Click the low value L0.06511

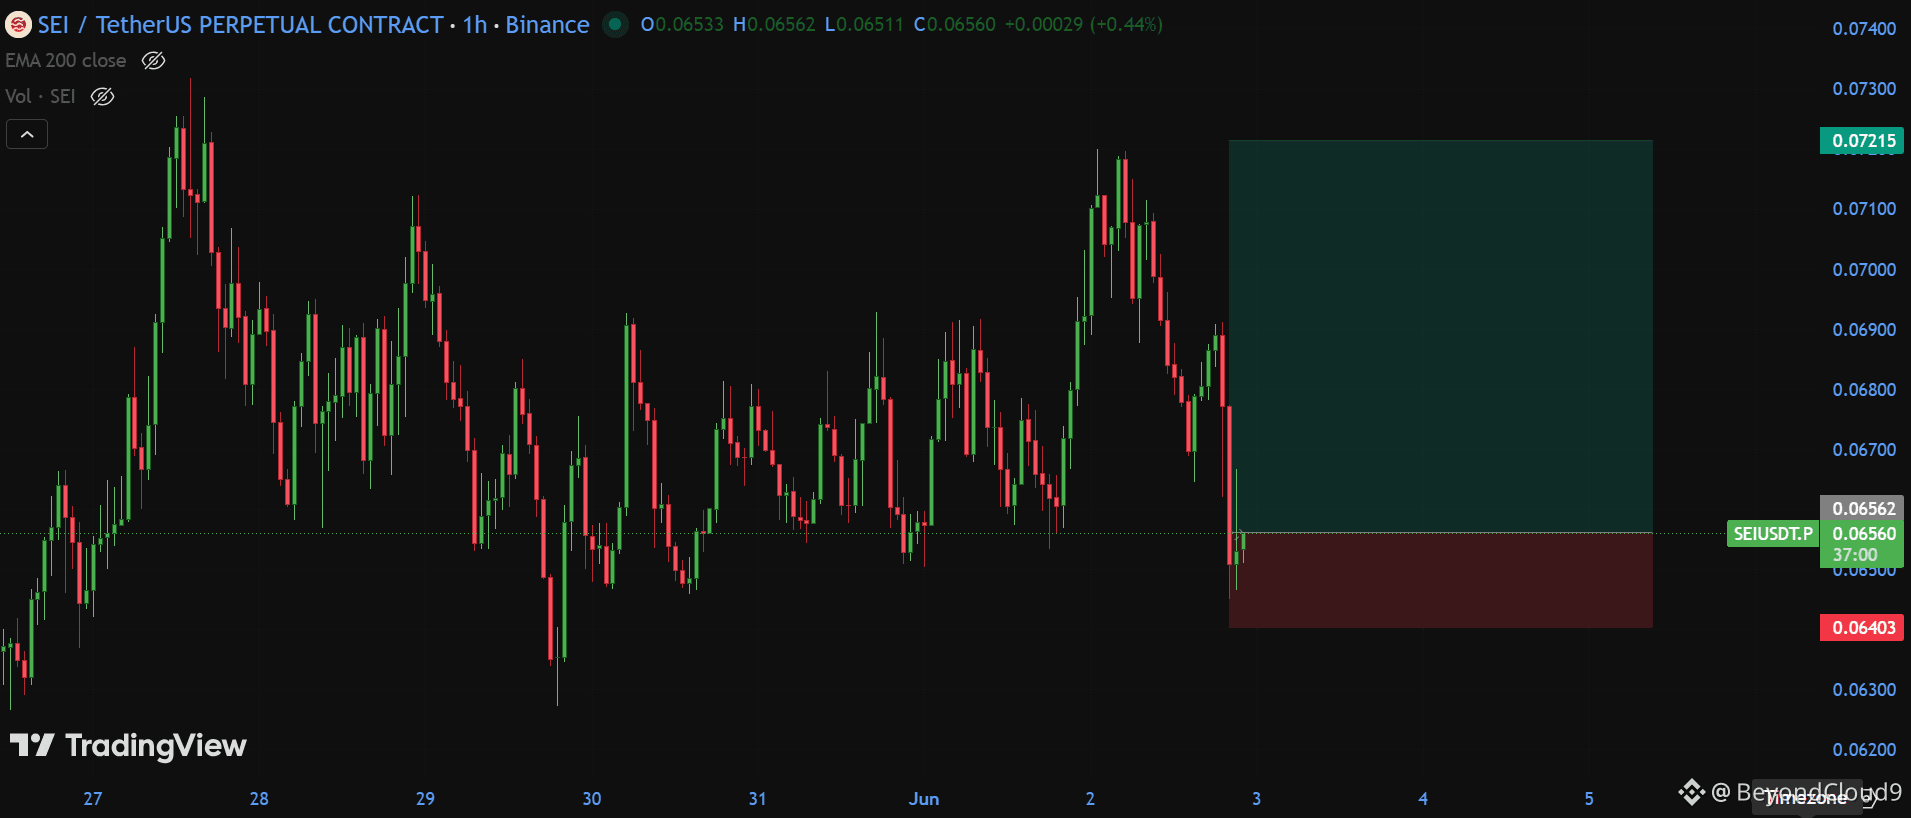pos(864,24)
